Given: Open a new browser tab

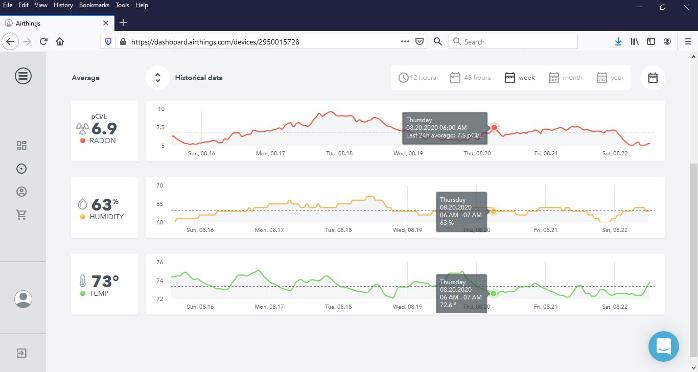Looking at the screenshot, I should click(x=123, y=23).
